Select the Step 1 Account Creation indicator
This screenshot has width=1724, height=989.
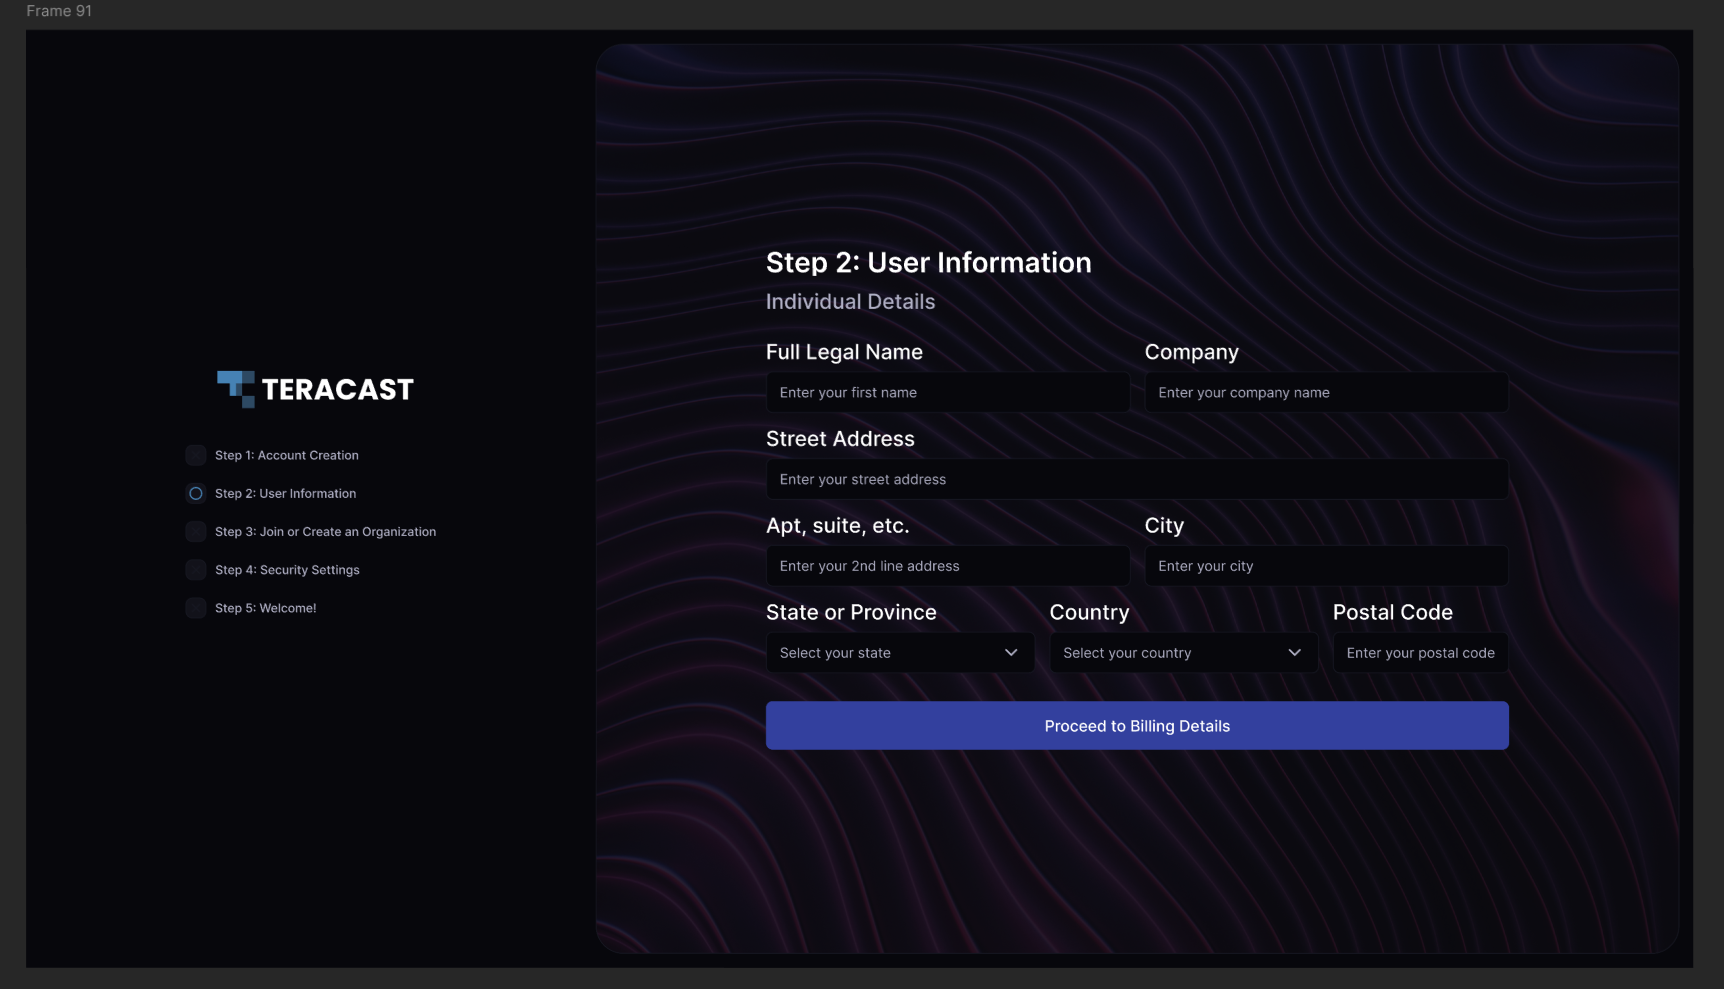click(196, 455)
